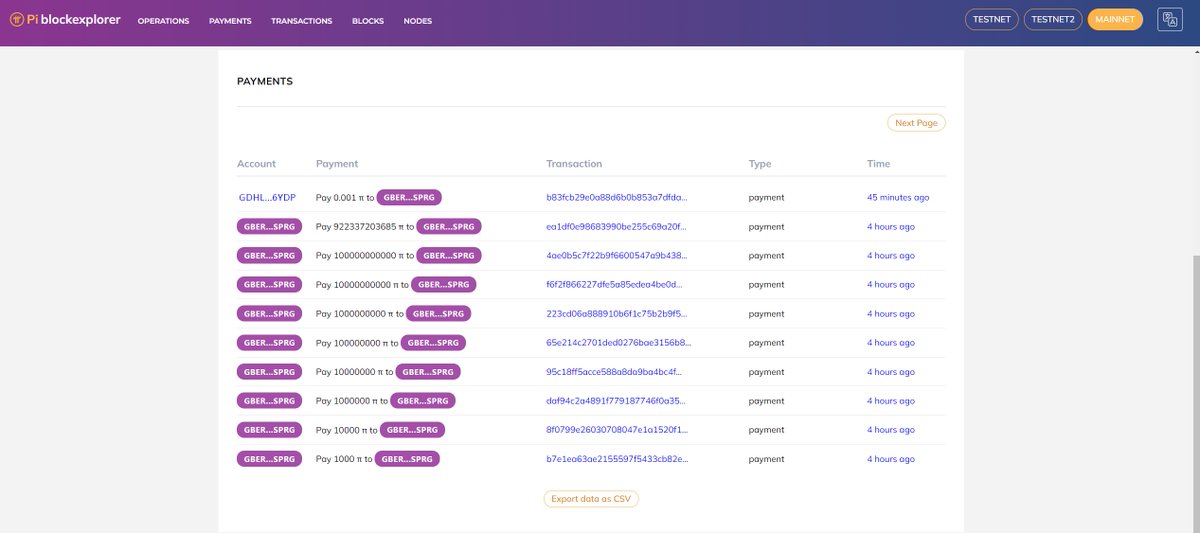Click source account badge of 10000000000 π row
Image resolution: width=1200 pixels, height=533 pixels.
tap(270, 285)
